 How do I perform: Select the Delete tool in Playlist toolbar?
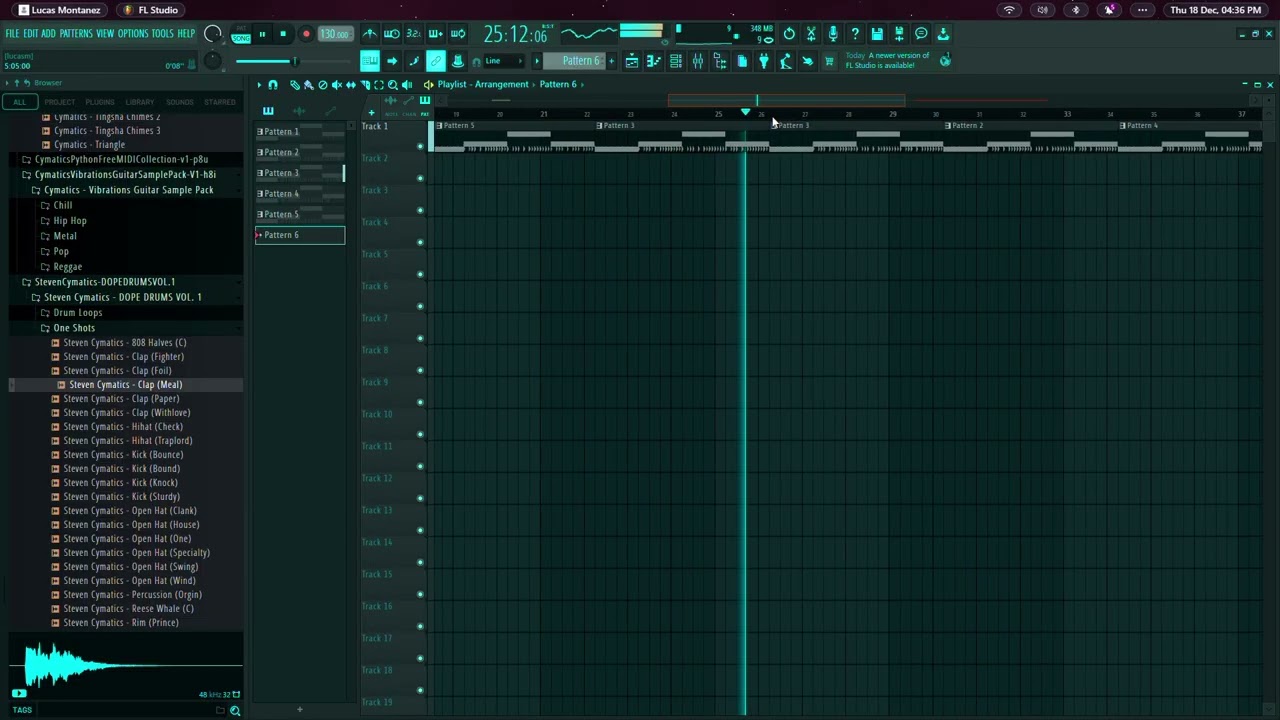coord(322,85)
